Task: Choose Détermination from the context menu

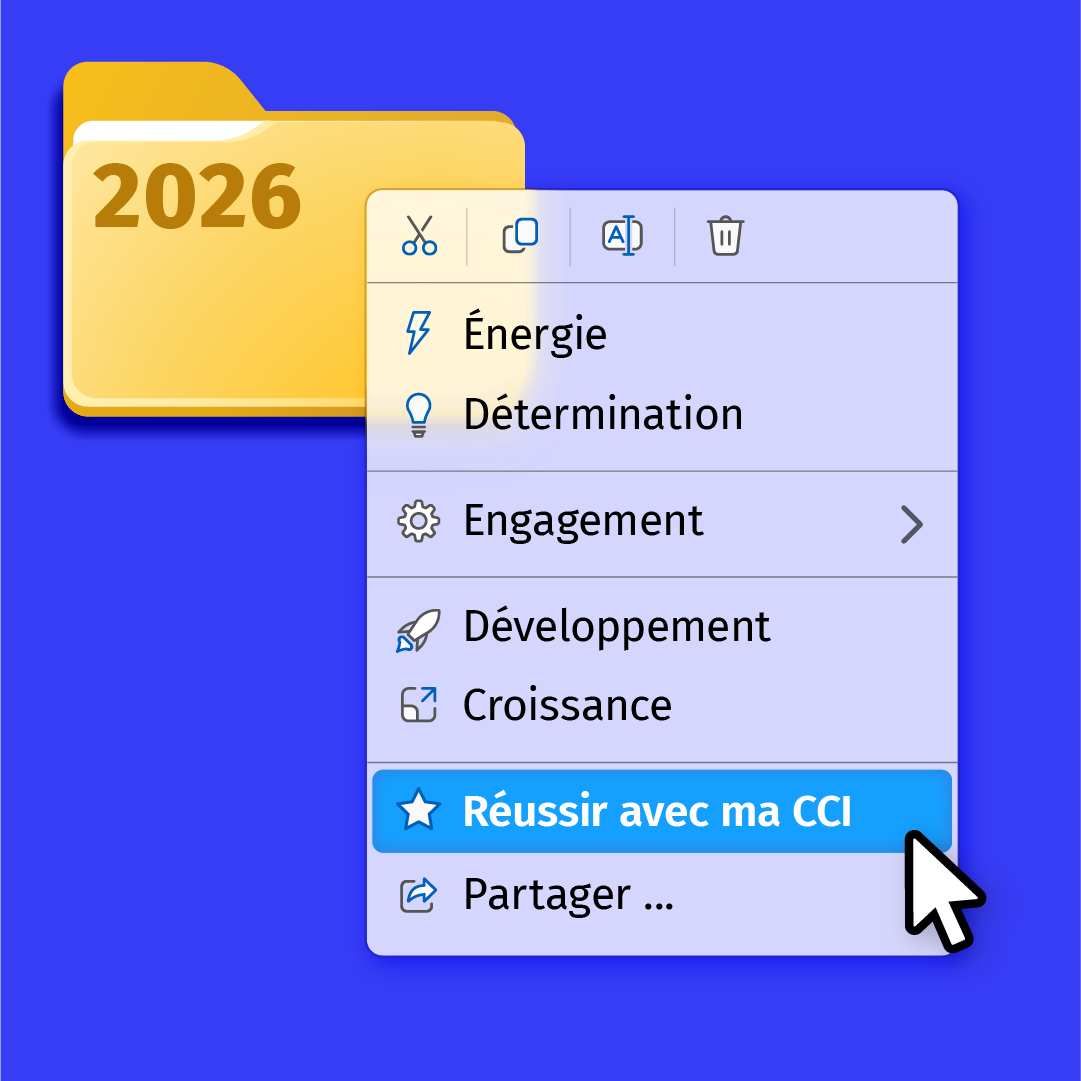Action: click(x=603, y=414)
